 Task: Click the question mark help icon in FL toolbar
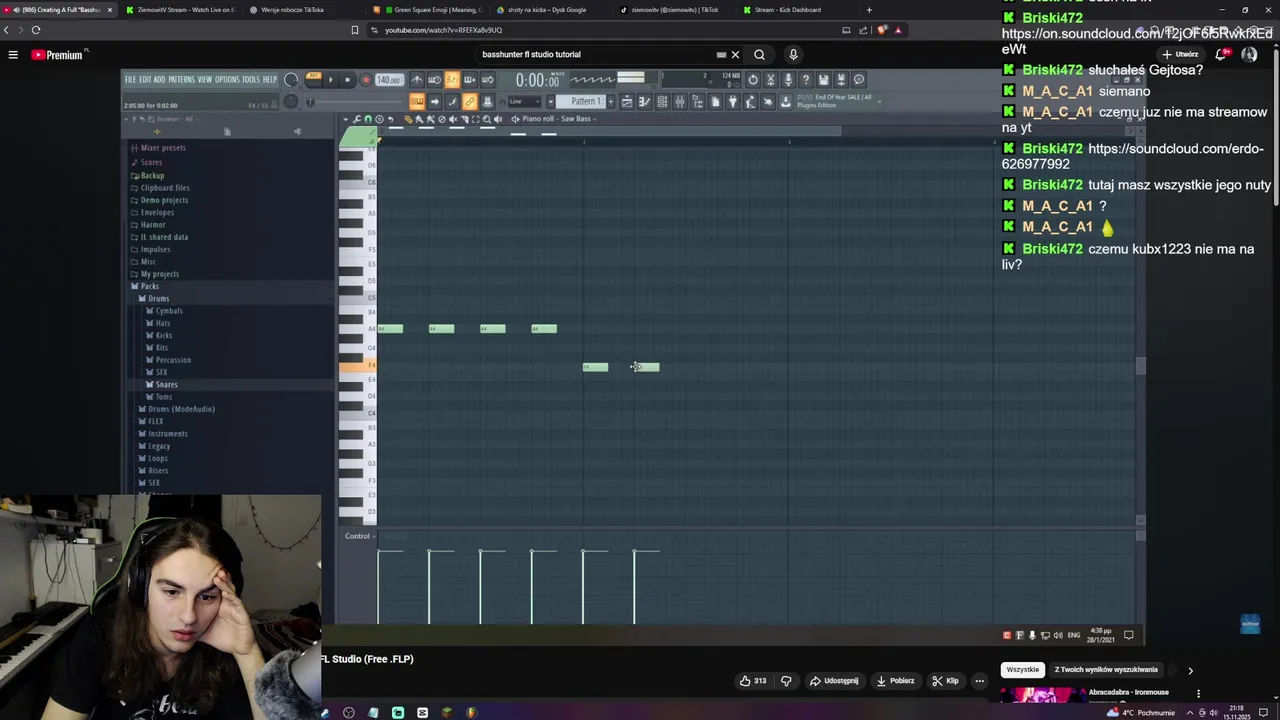(x=806, y=80)
